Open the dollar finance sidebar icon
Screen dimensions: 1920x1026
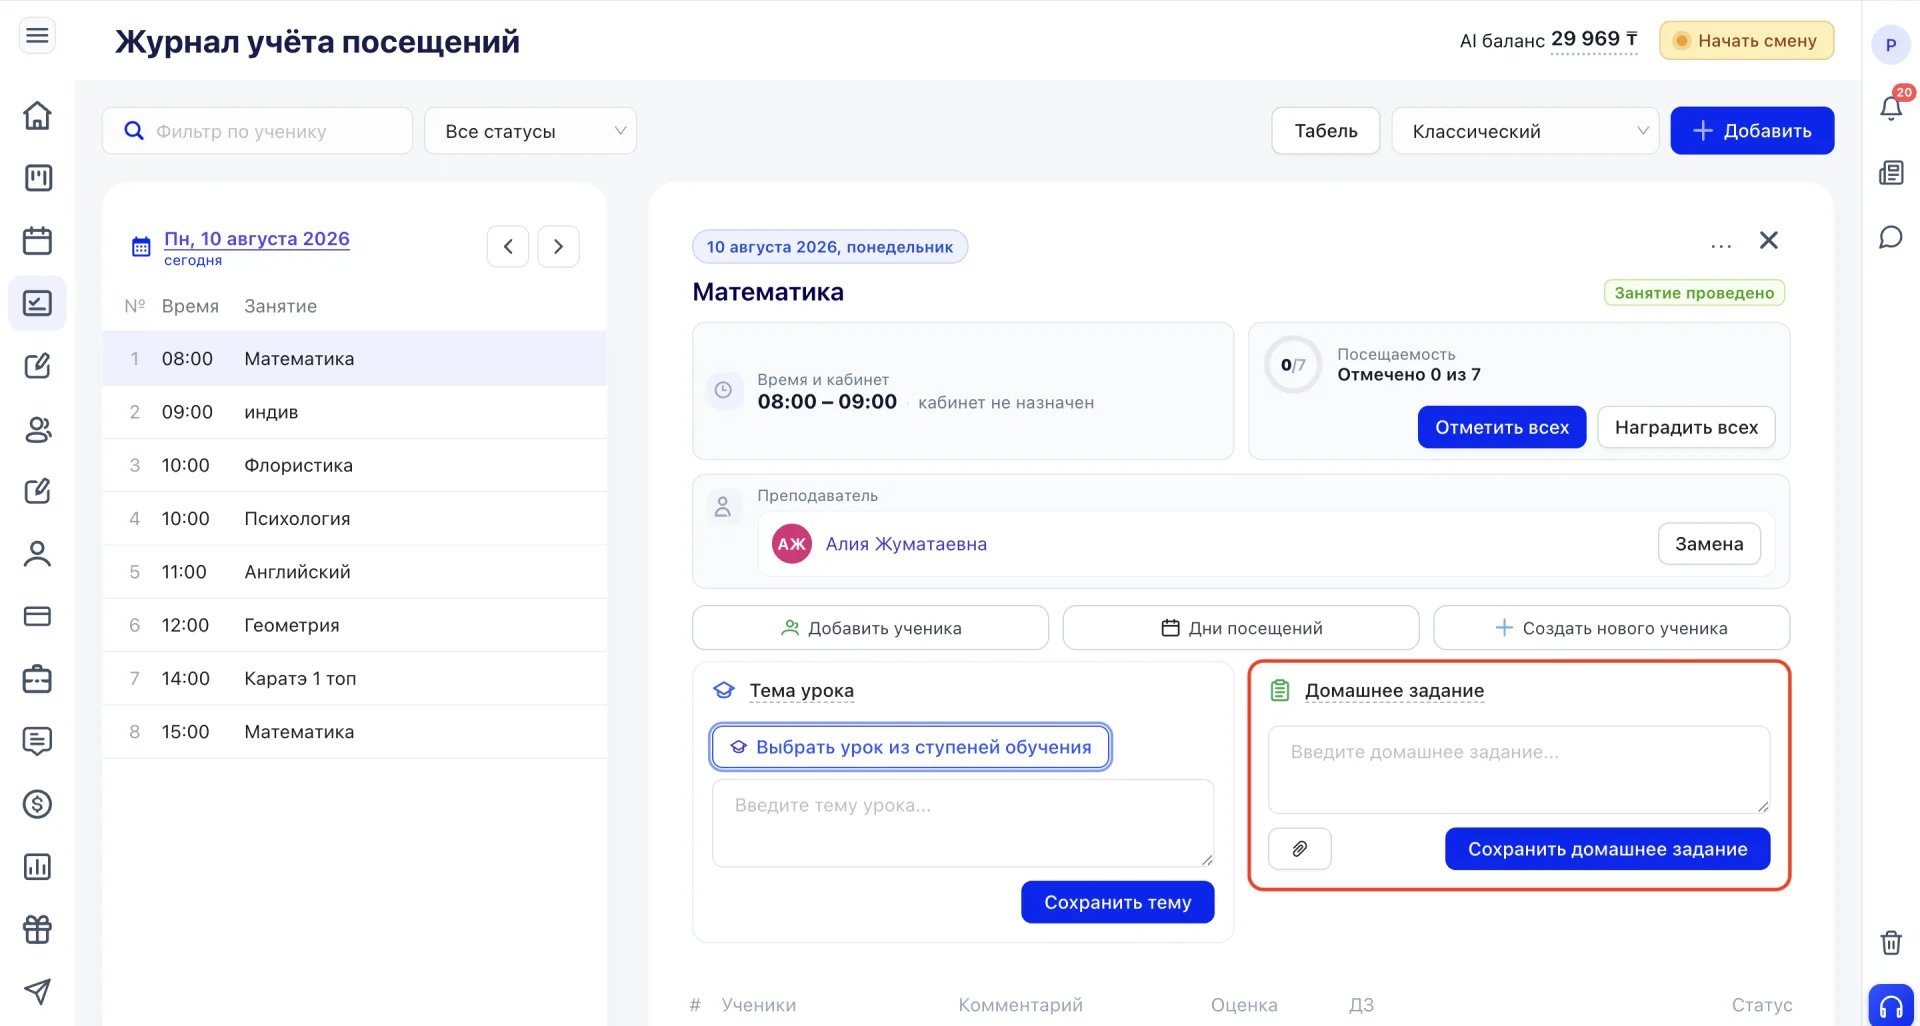37,804
